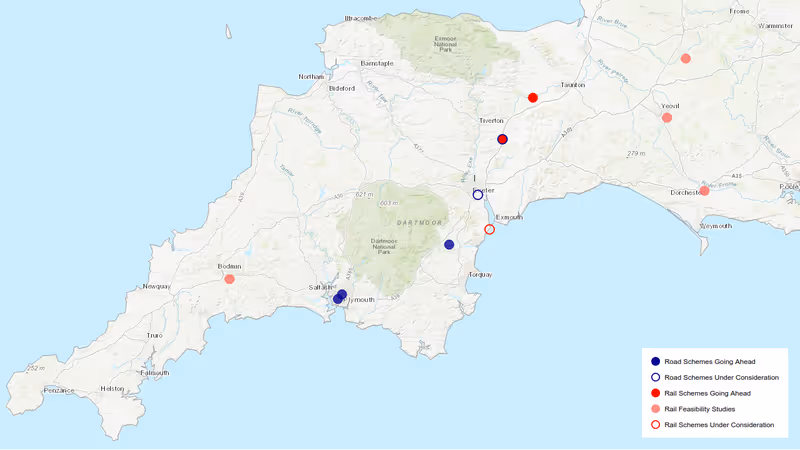Click the Ilfracombe town label
Viewport: 800px width, 450px height.
click(361, 18)
